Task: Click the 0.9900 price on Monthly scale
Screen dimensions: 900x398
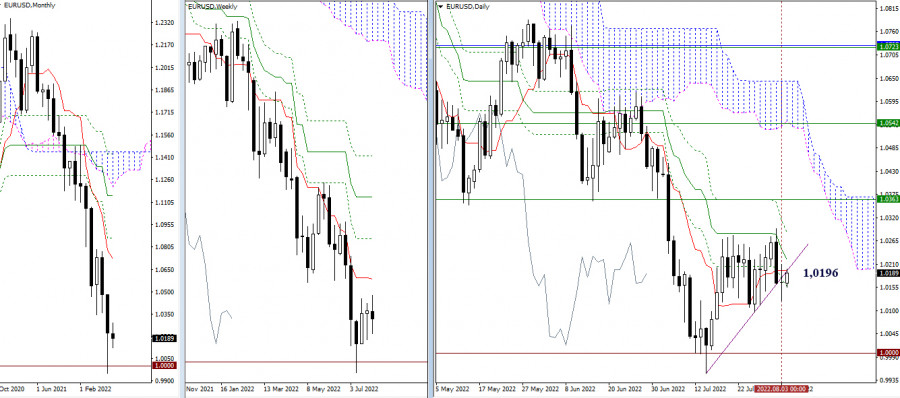Action: pyautogui.click(x=164, y=381)
